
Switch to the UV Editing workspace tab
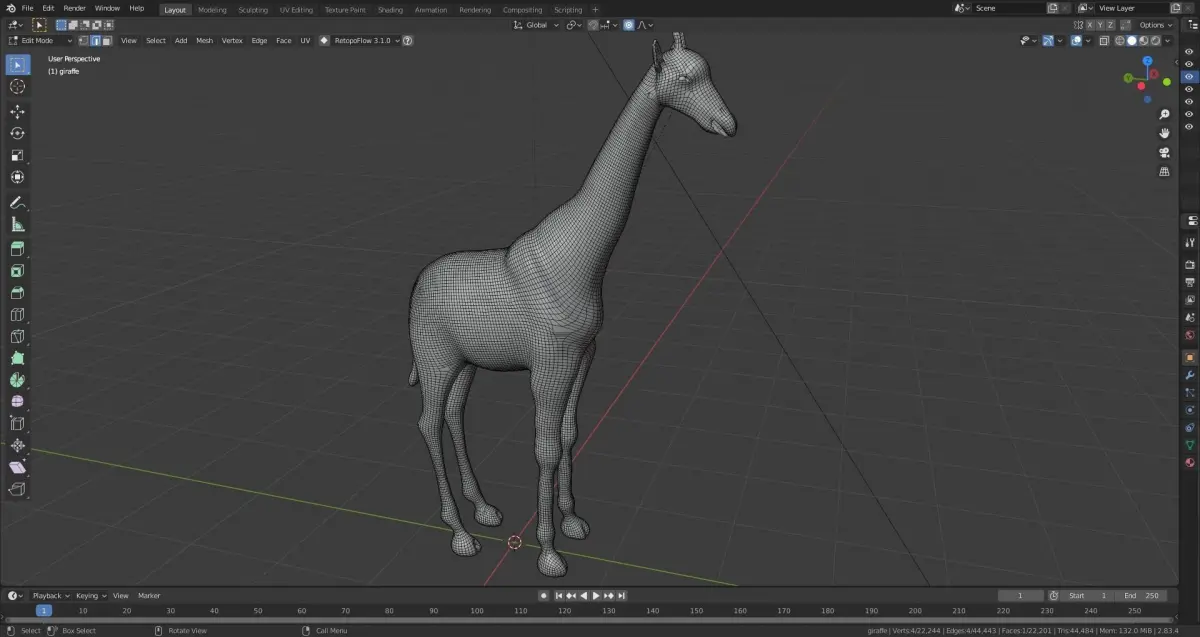[x=296, y=9]
